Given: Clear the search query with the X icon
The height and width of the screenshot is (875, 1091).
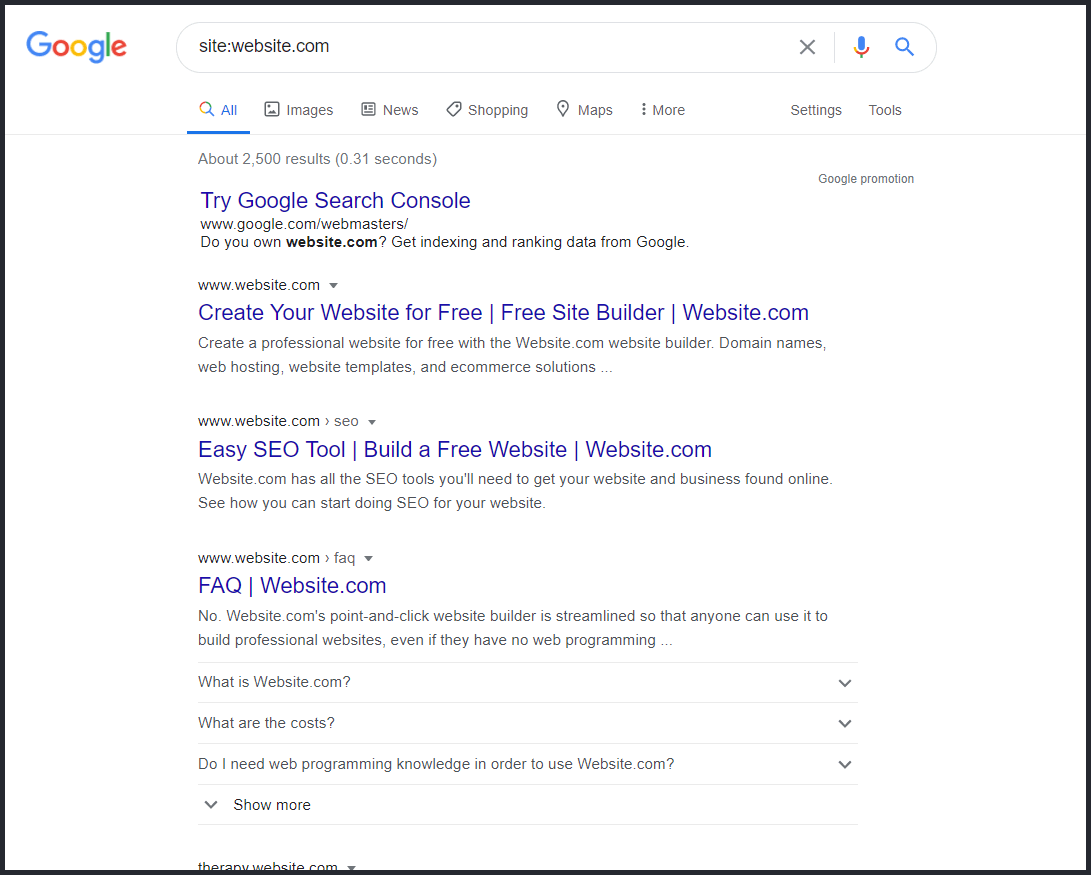Looking at the screenshot, I should click(807, 46).
